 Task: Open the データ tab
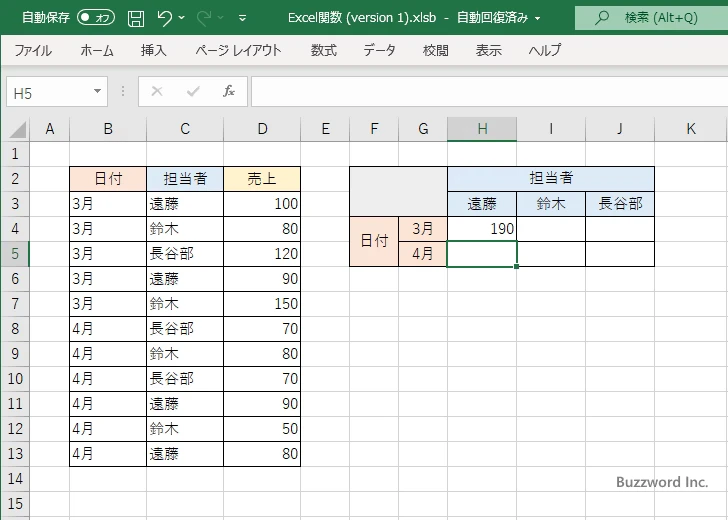point(379,50)
